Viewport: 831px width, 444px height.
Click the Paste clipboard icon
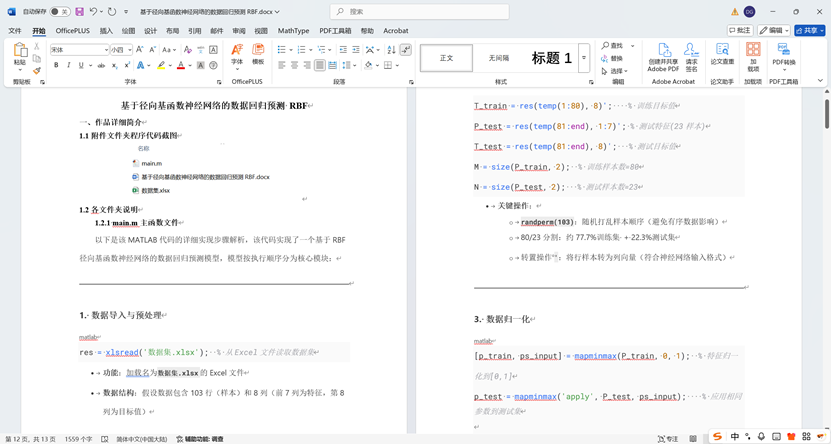(x=20, y=50)
